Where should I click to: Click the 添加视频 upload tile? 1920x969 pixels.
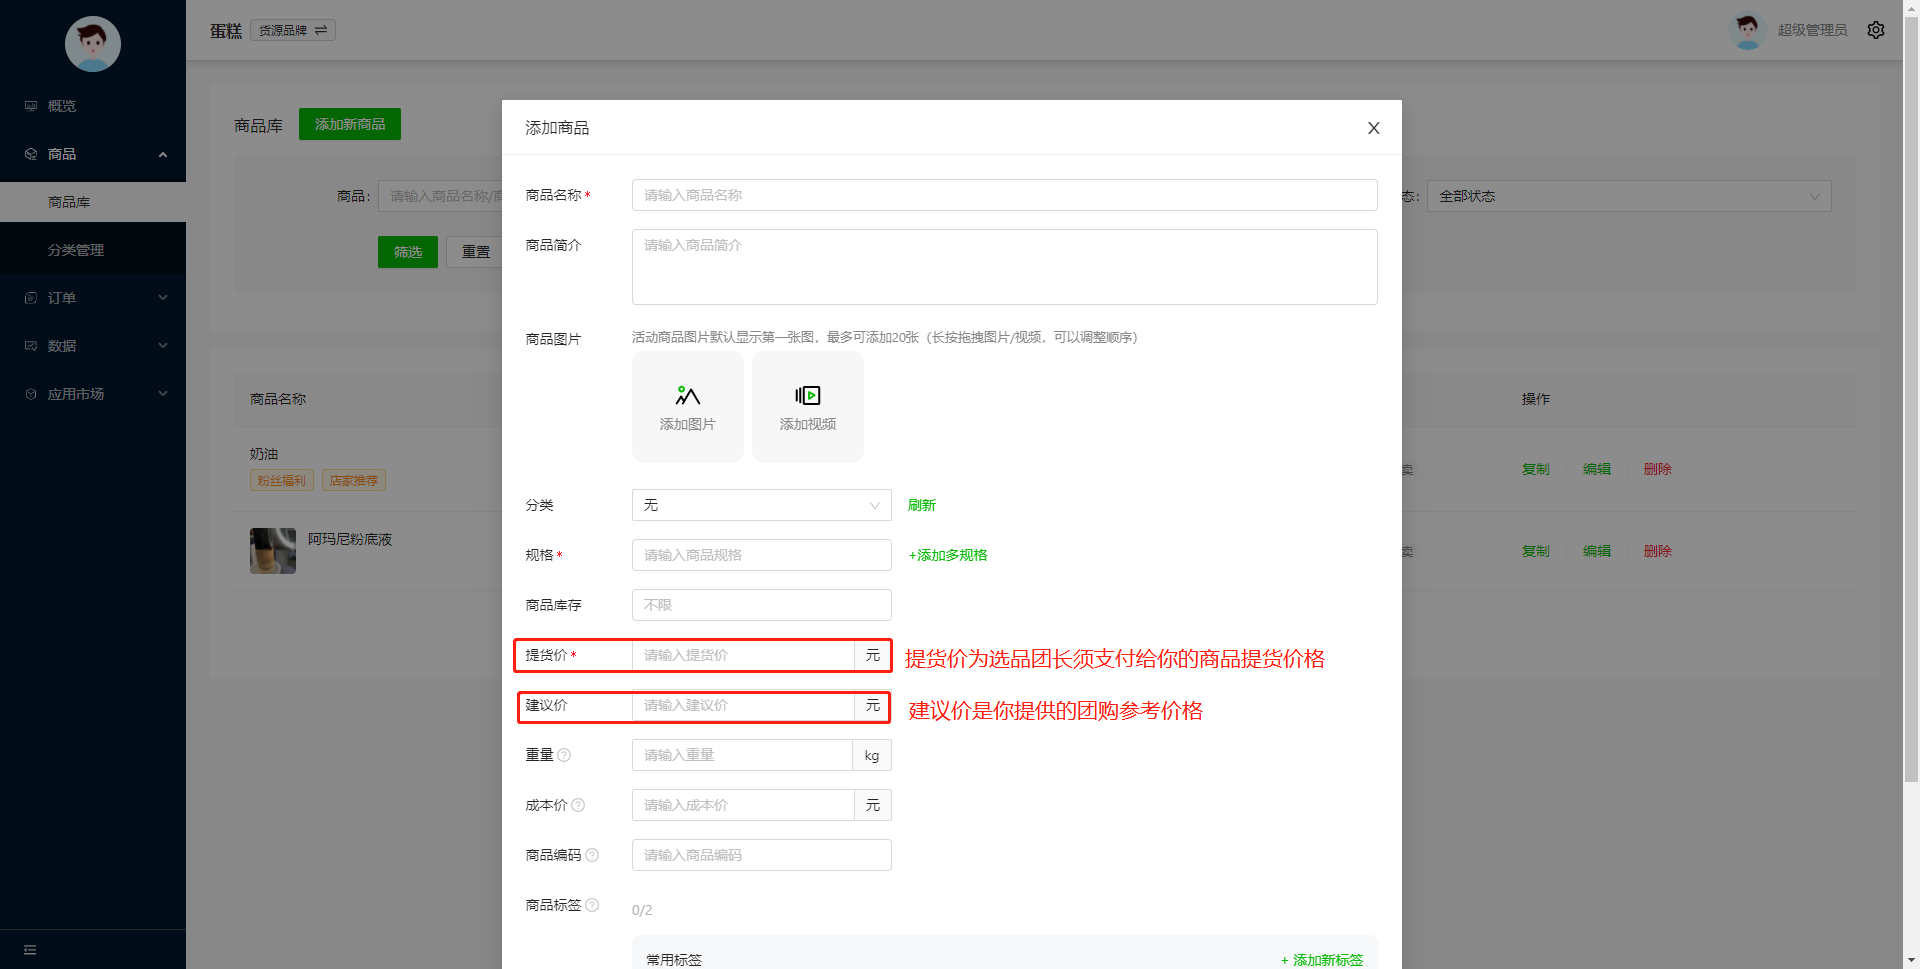point(808,407)
